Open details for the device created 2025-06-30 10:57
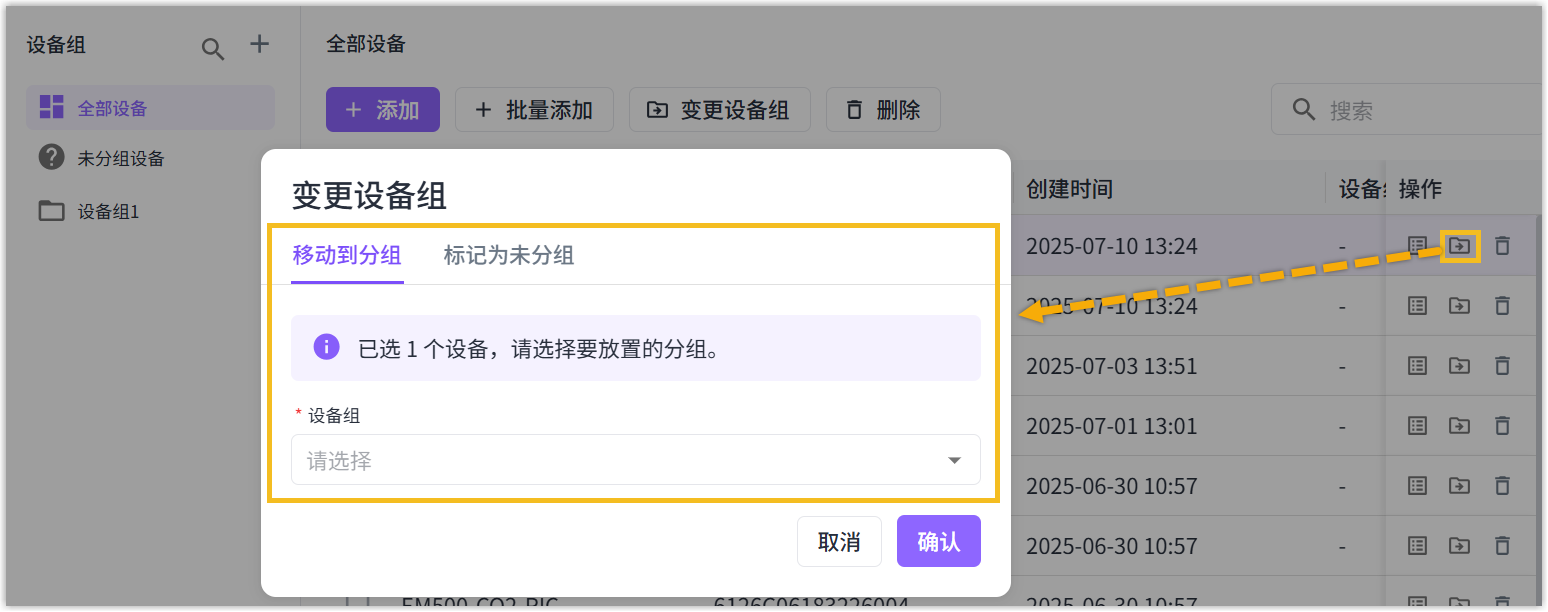Screen dimensions: 1548x612 pyautogui.click(x=1417, y=486)
